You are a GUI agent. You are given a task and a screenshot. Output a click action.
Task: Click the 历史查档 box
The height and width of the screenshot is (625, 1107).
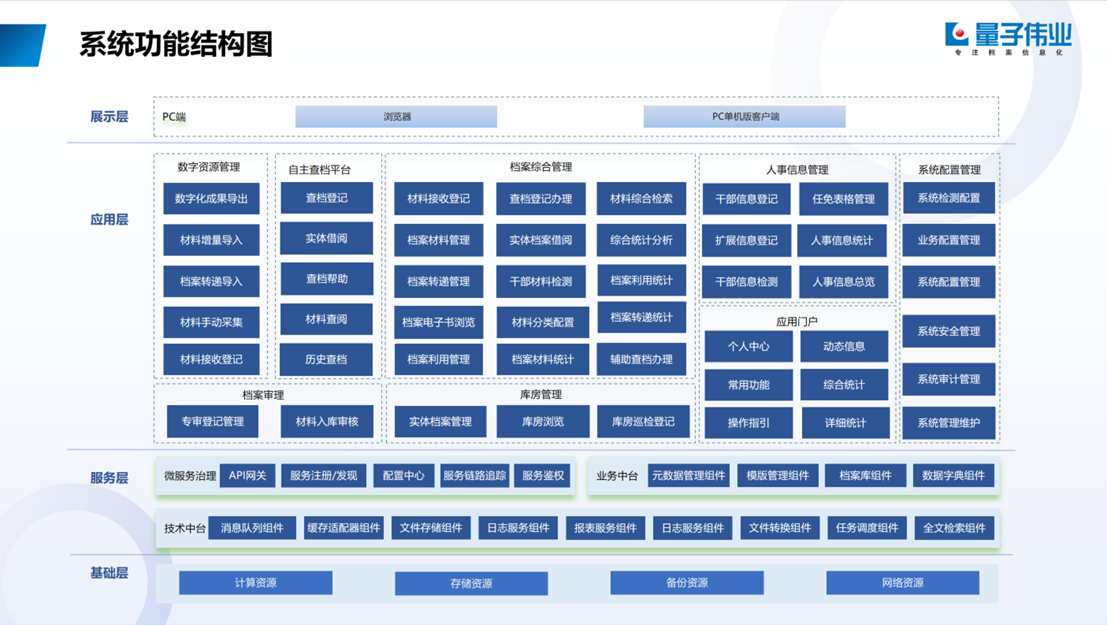pyautogui.click(x=326, y=359)
